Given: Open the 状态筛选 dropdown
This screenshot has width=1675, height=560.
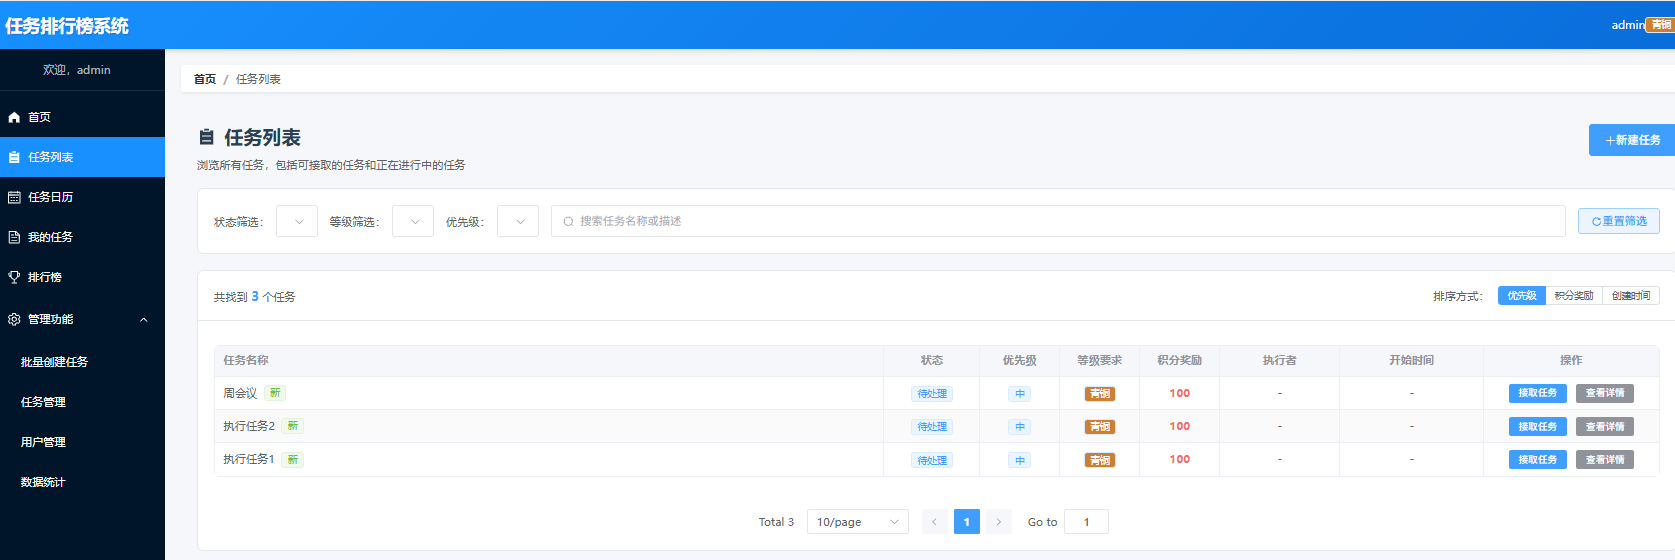Looking at the screenshot, I should coord(297,221).
